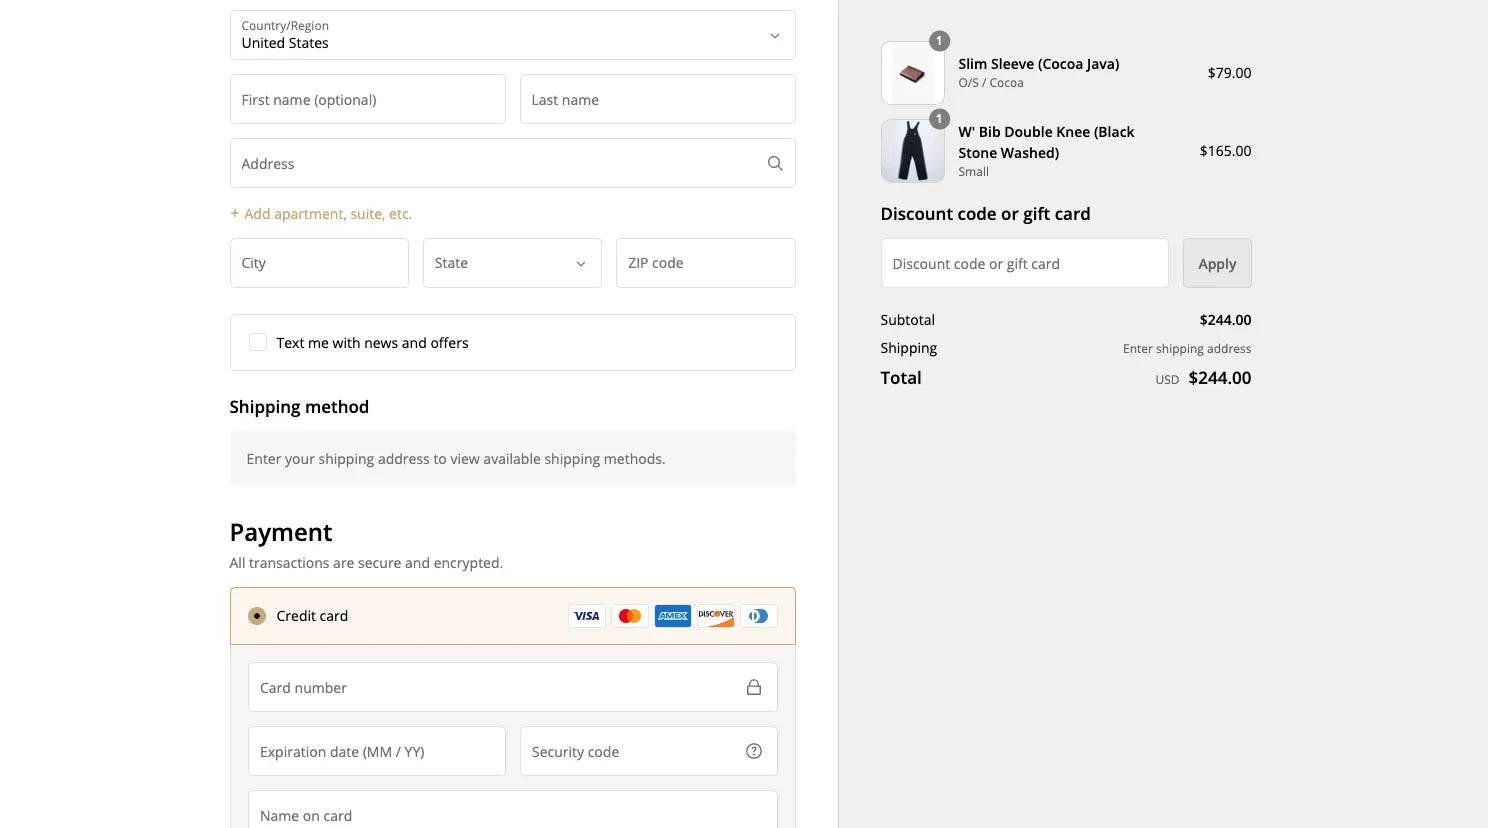Select the Credit card payment radio button
Screen dimensions: 1488x828
pyautogui.click(x=257, y=616)
